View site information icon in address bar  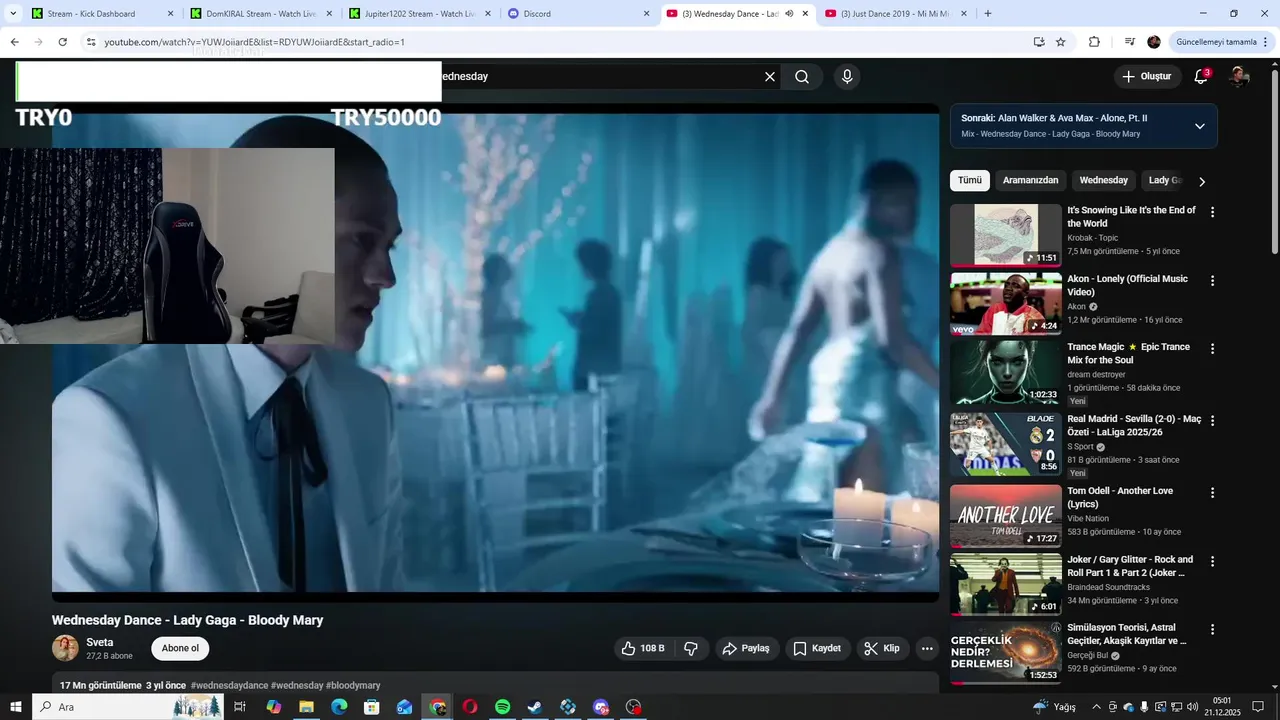(91, 42)
